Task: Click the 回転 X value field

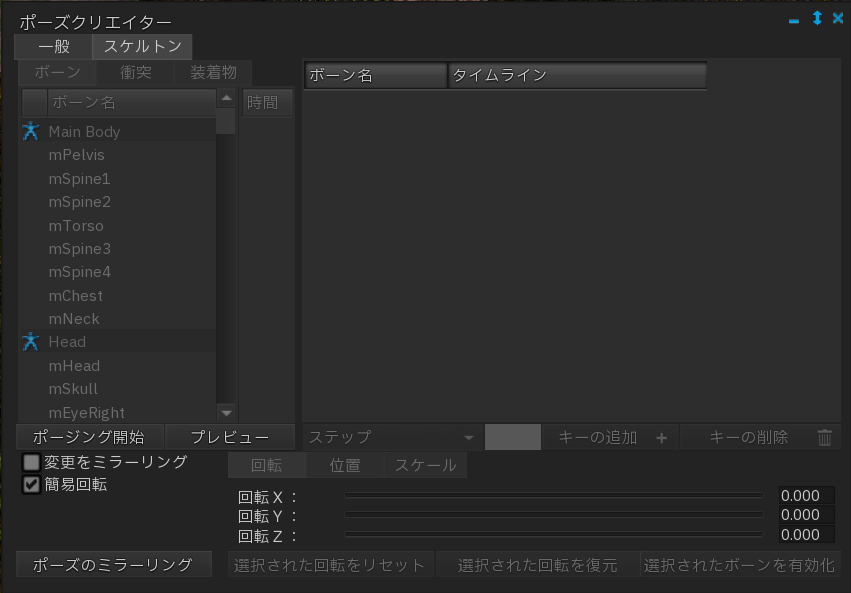Action: click(x=806, y=495)
